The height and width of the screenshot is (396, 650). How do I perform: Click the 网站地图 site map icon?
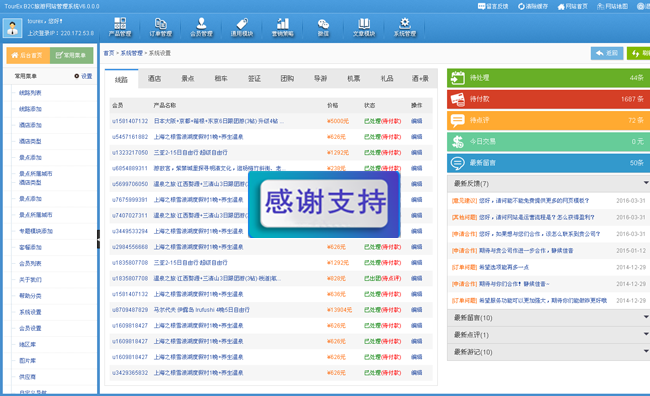[600, 6]
